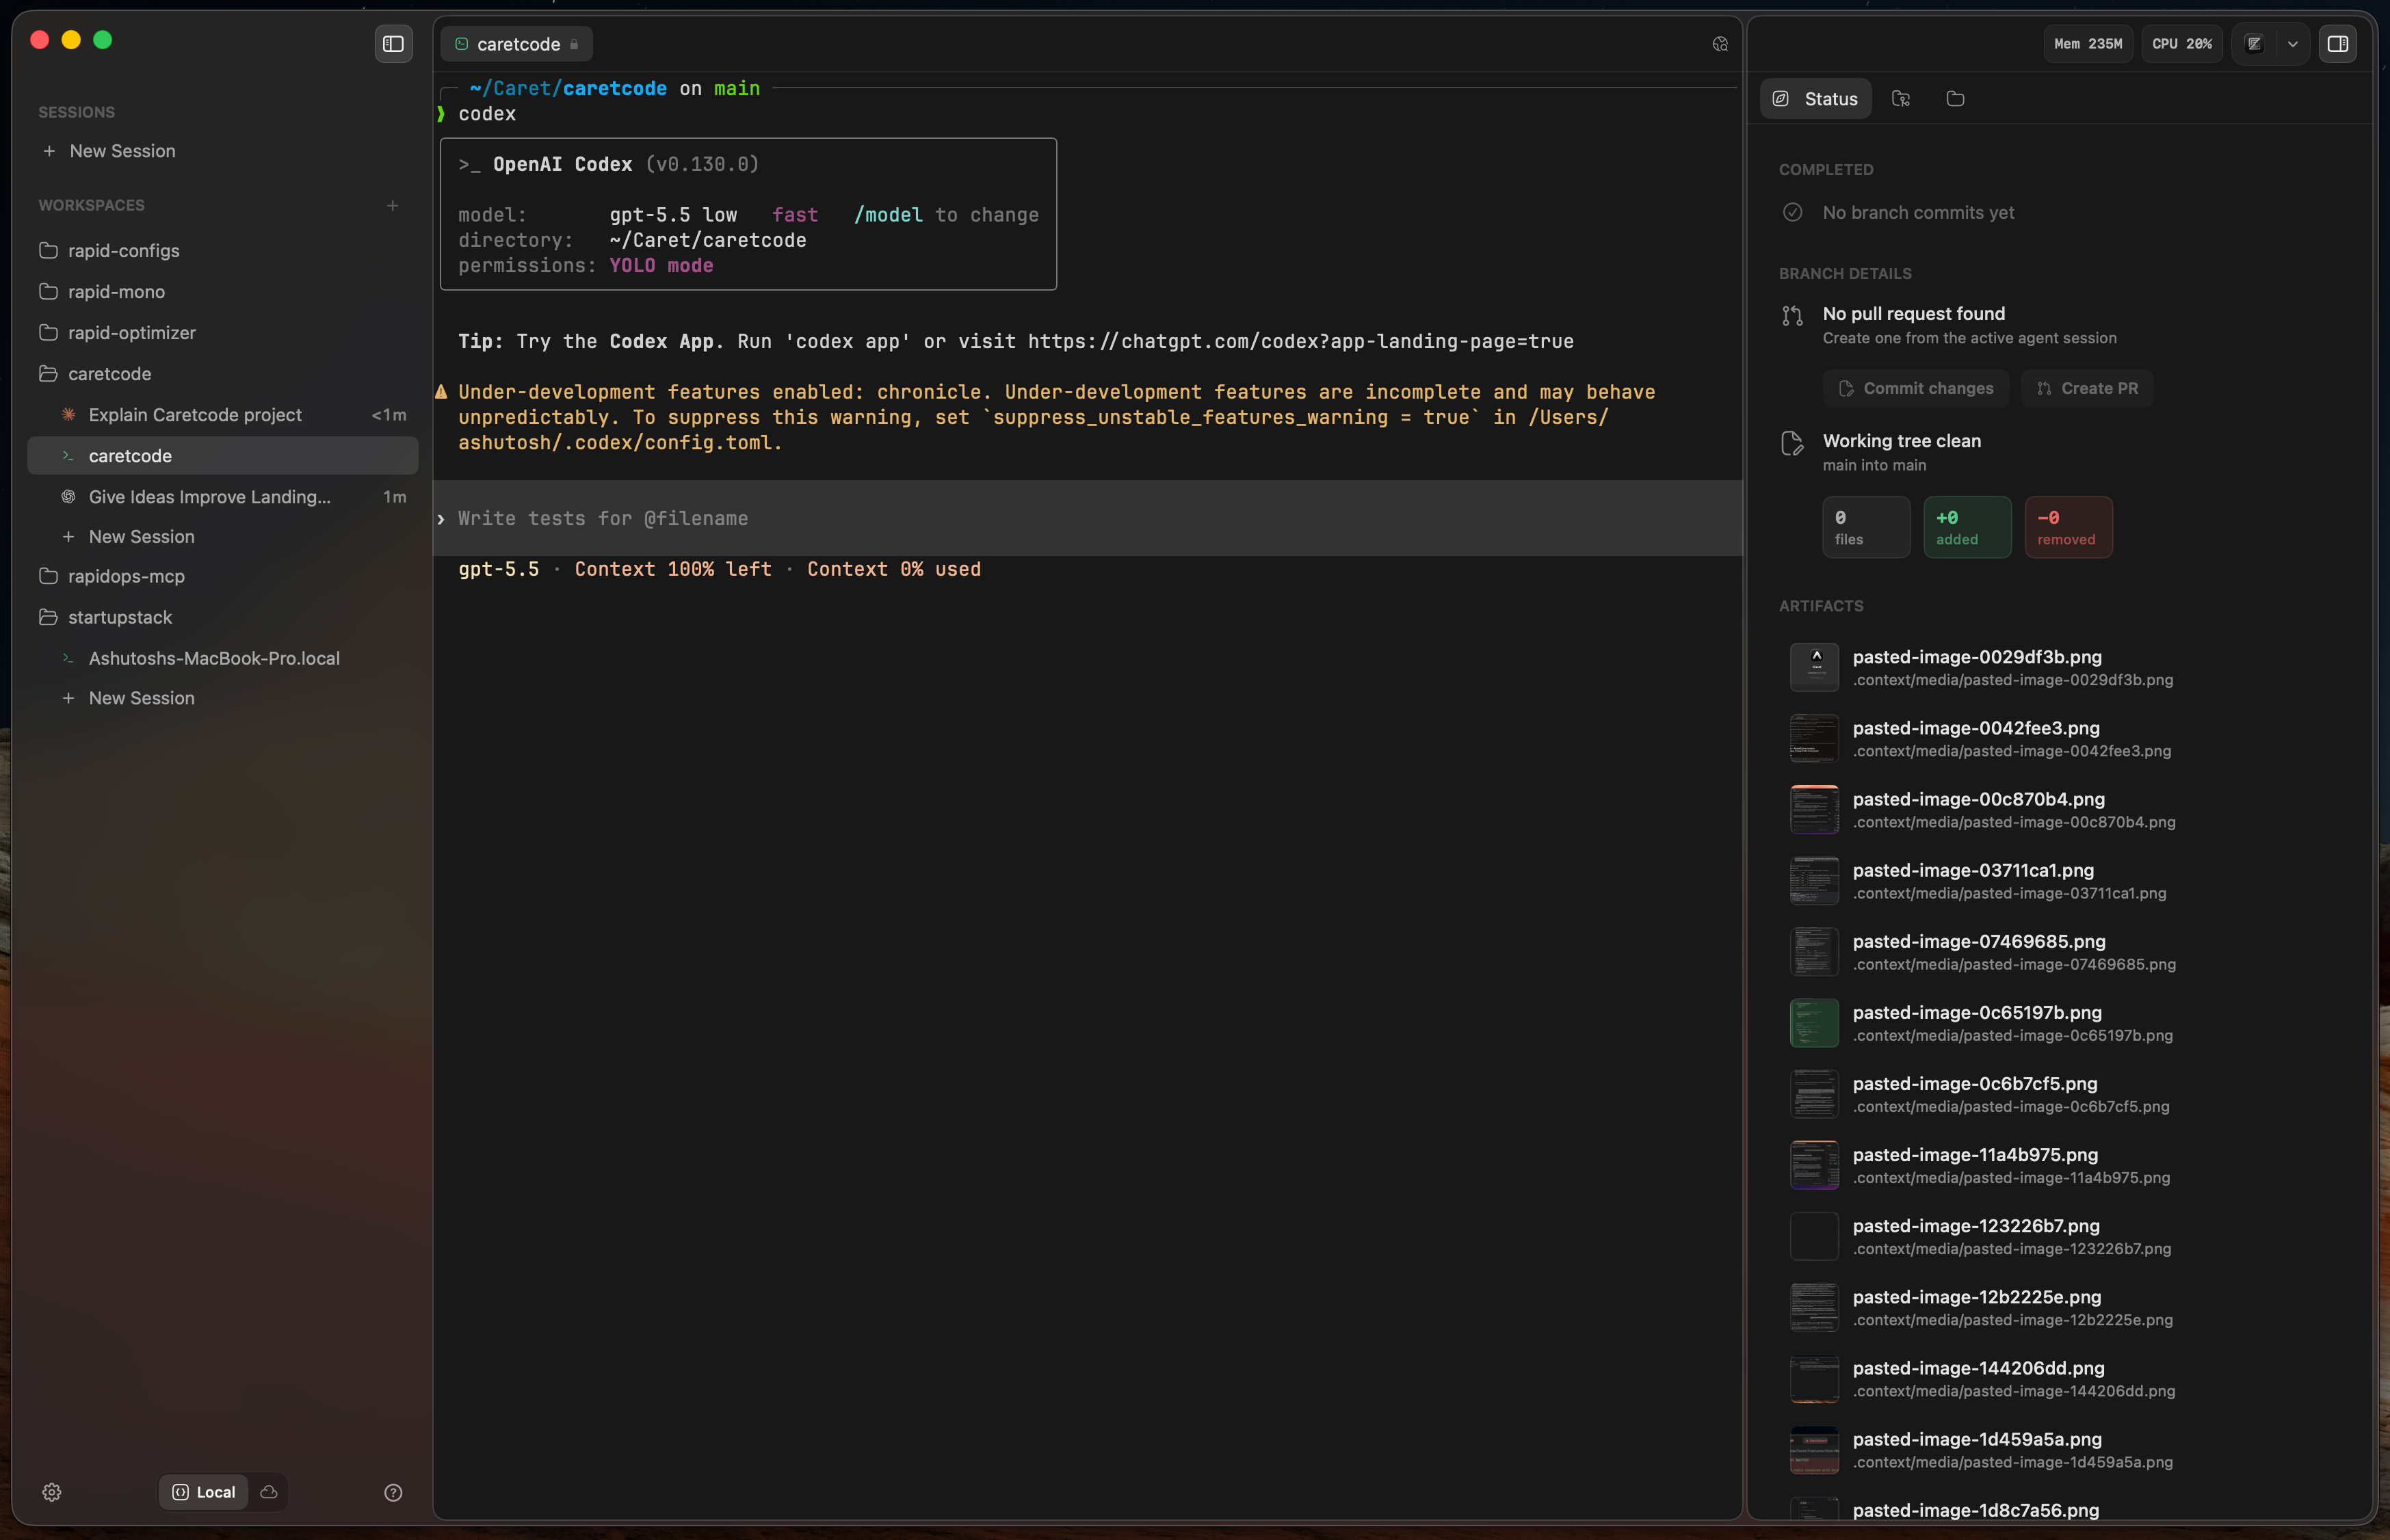Click the Mem 235M indicator

coord(2088,44)
